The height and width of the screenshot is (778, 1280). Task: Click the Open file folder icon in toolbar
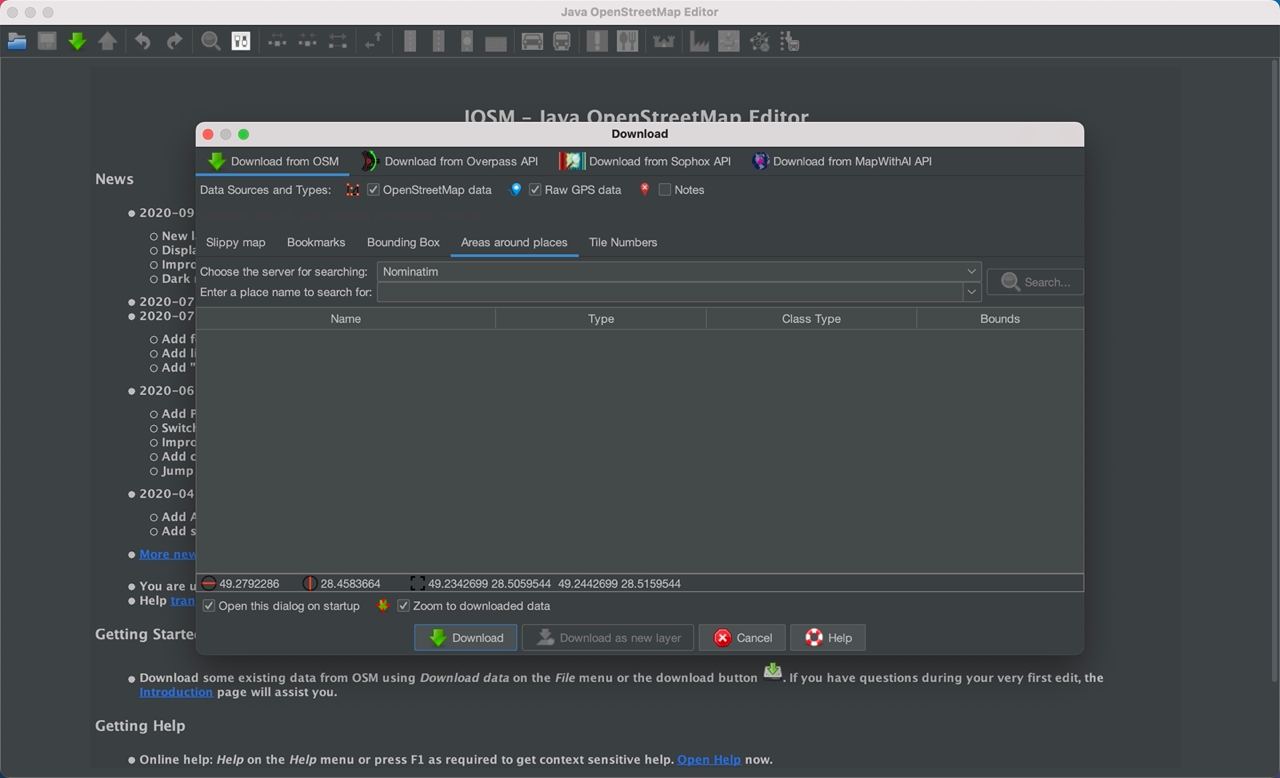pyautogui.click(x=17, y=41)
